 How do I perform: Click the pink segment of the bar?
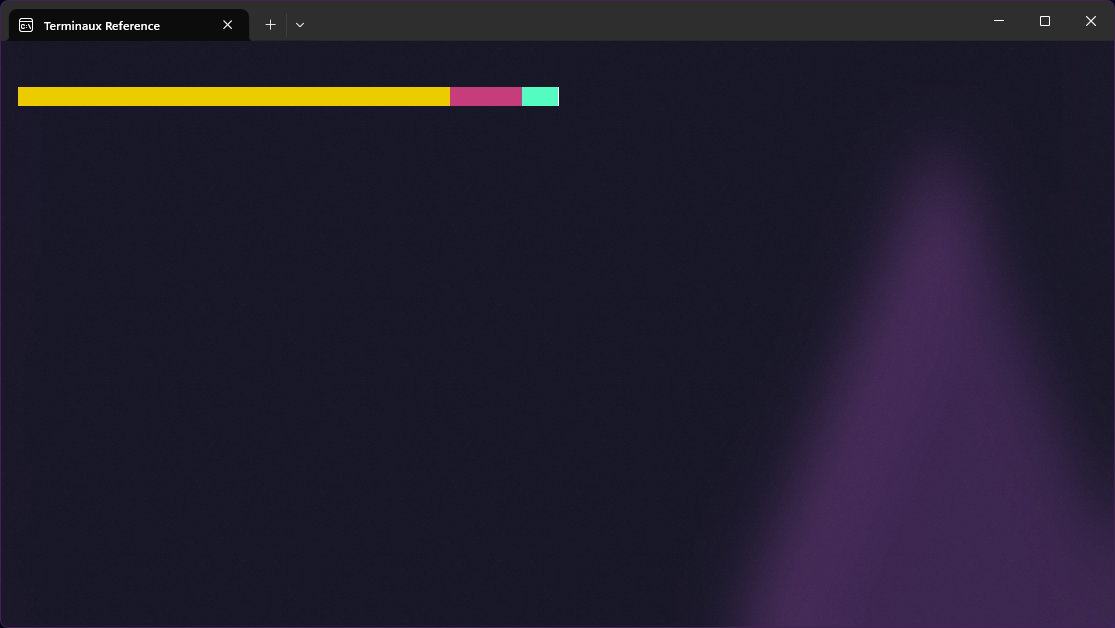point(485,96)
